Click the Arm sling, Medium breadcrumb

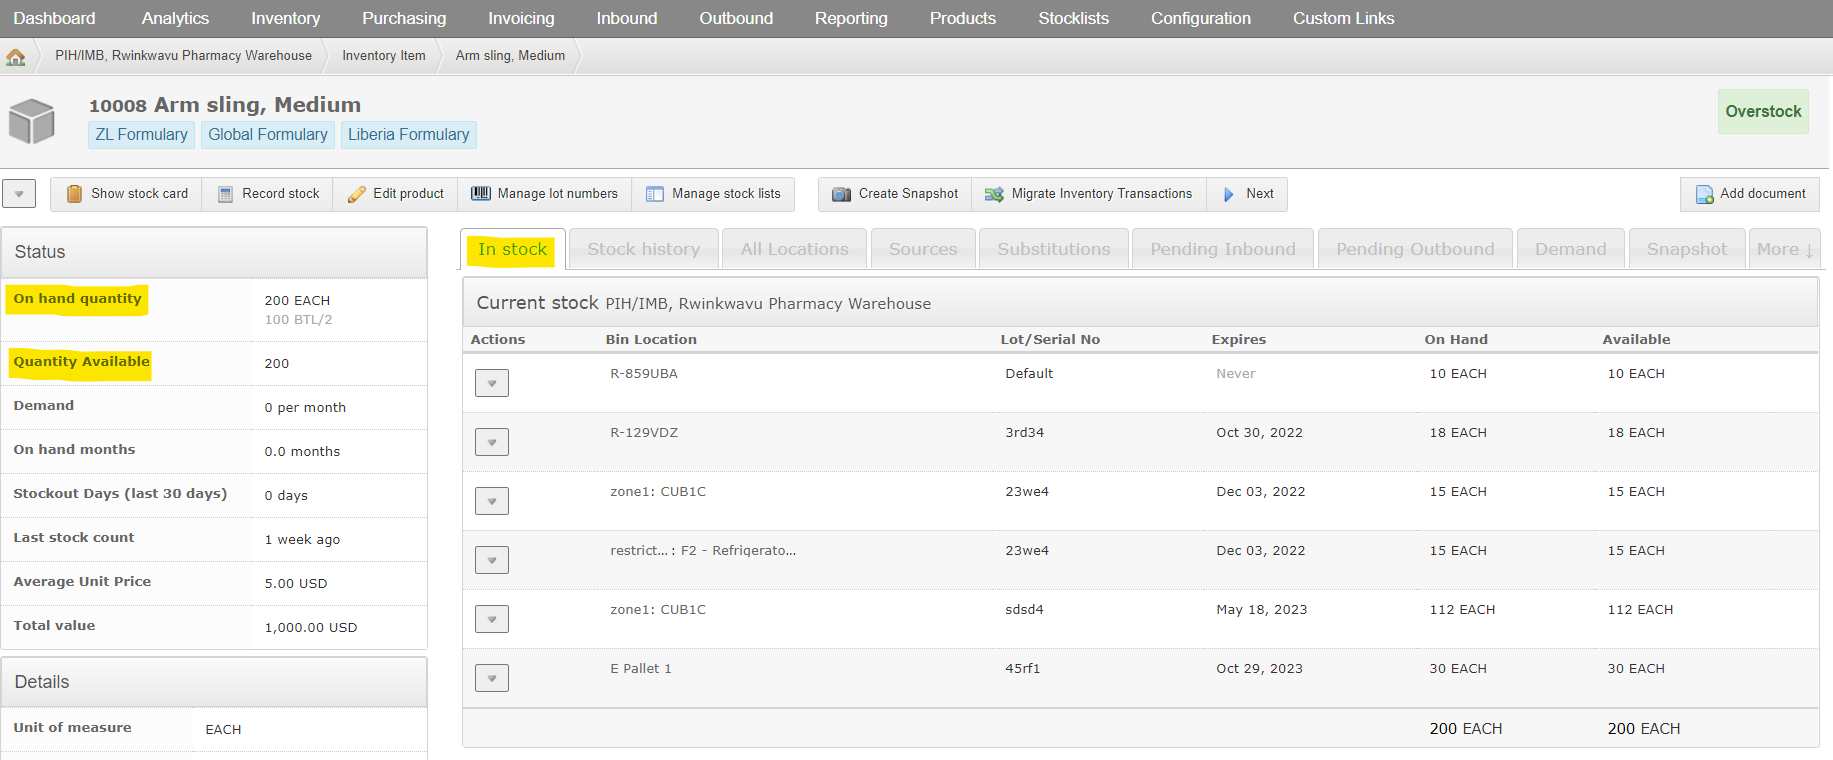tap(510, 56)
